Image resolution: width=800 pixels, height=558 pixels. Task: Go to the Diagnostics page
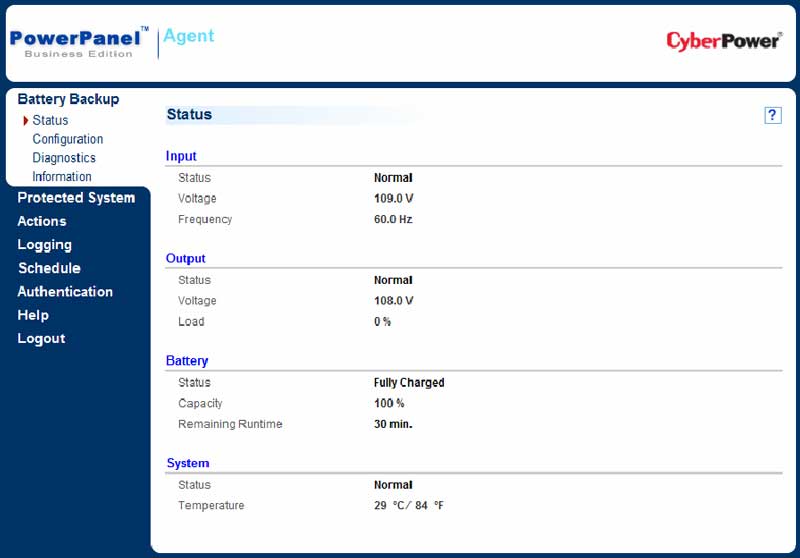(x=64, y=158)
